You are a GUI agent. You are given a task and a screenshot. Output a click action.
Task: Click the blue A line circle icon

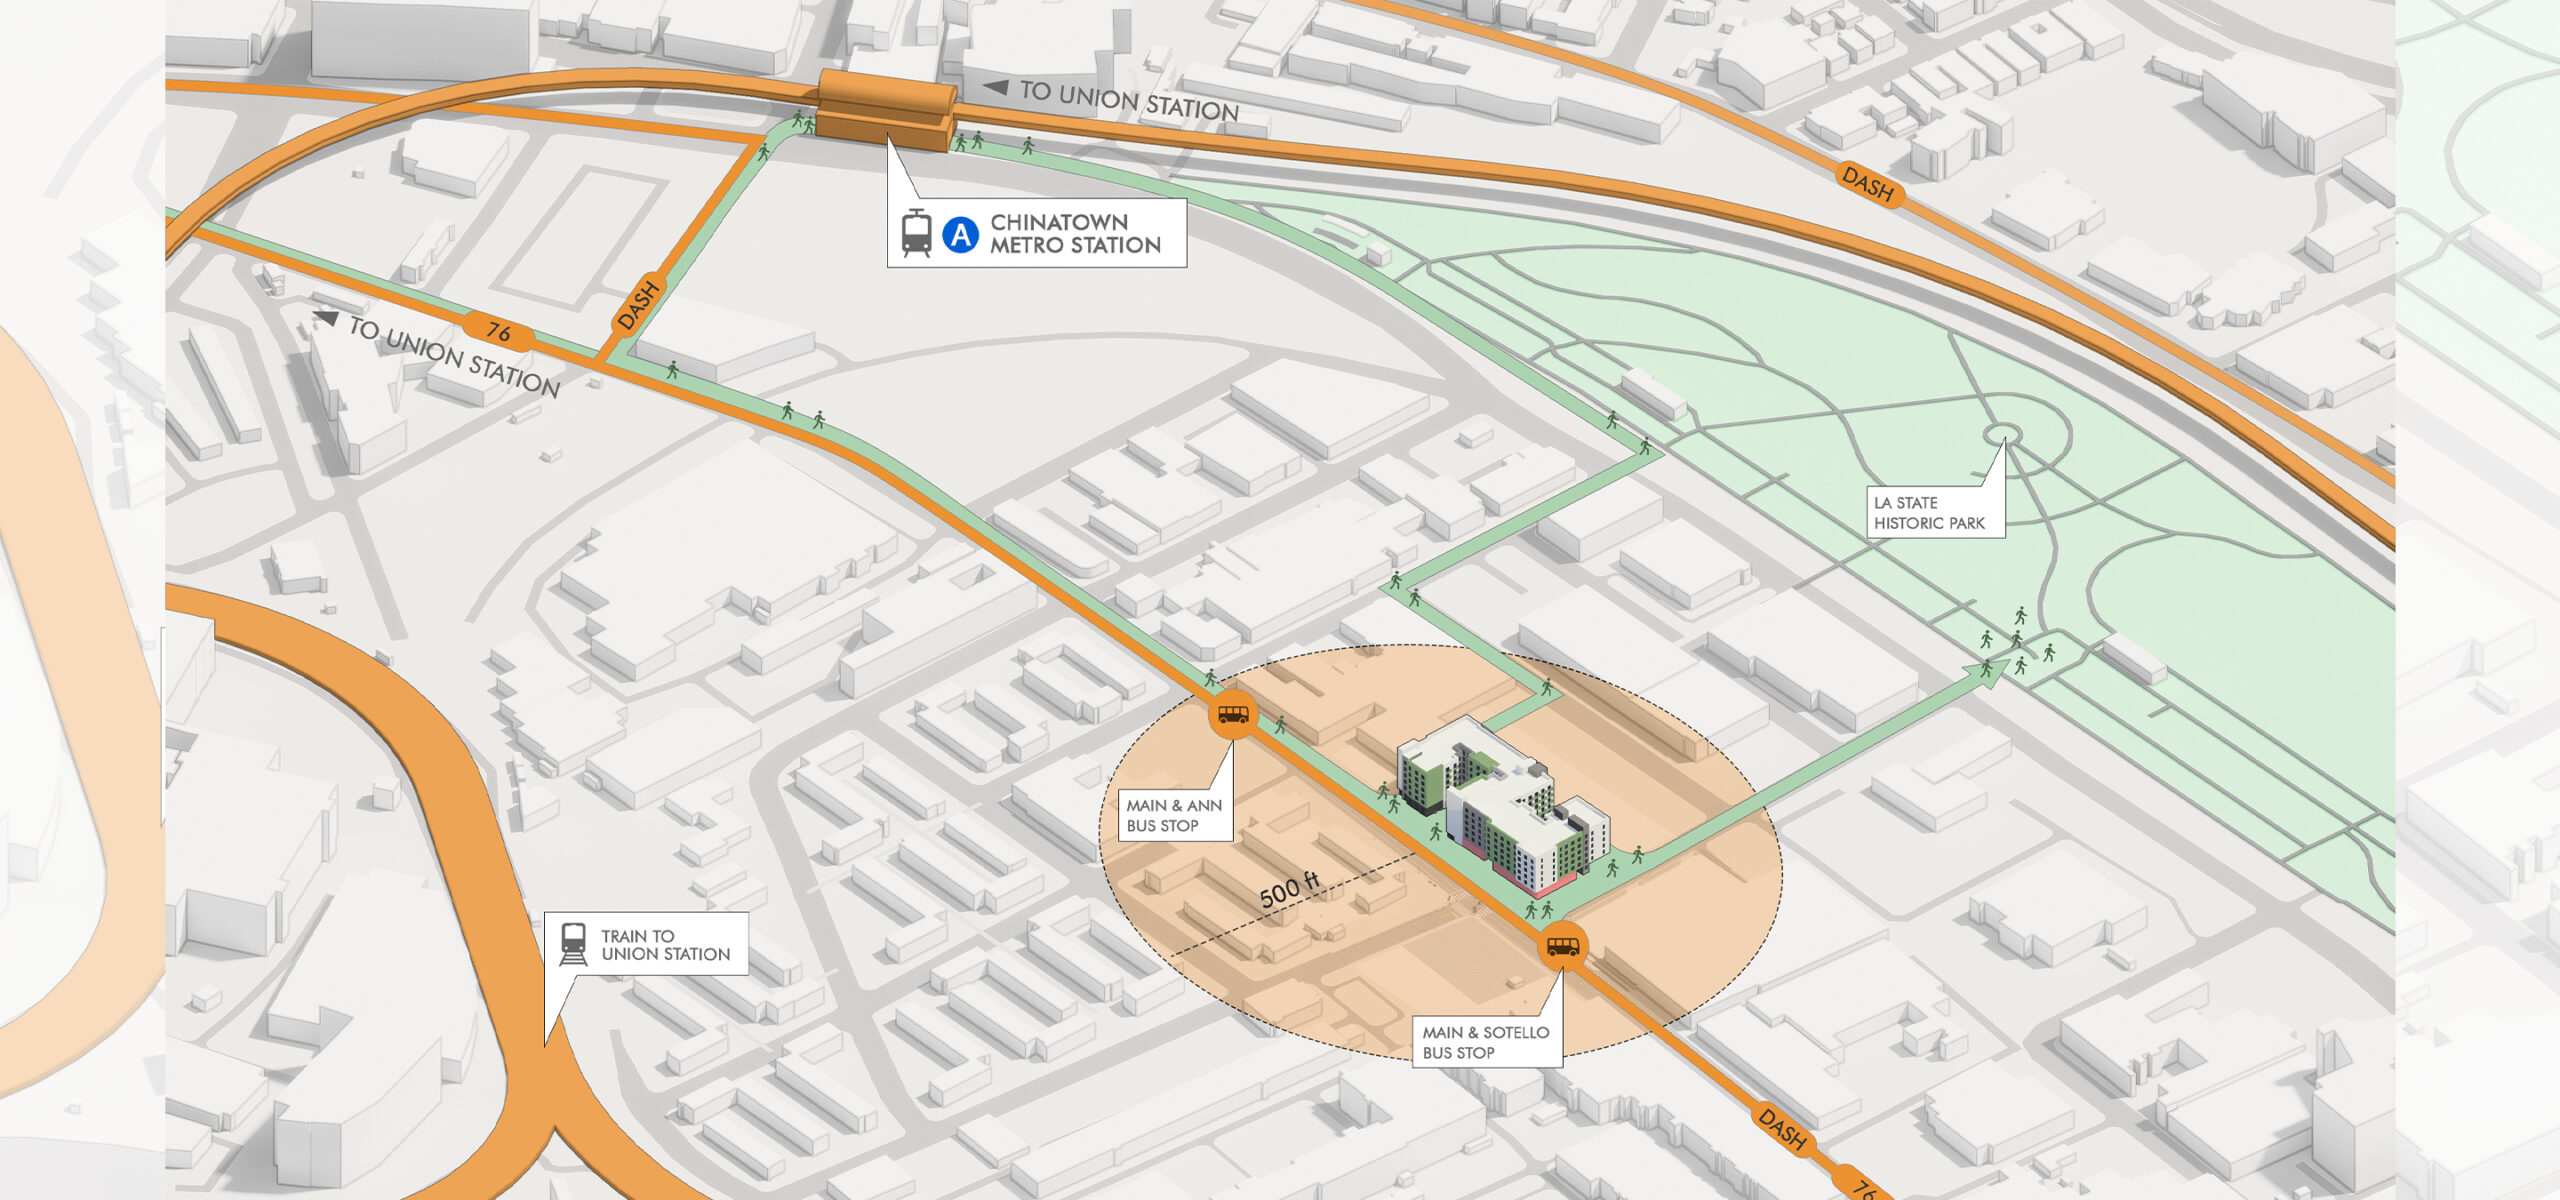pyautogui.click(x=960, y=235)
